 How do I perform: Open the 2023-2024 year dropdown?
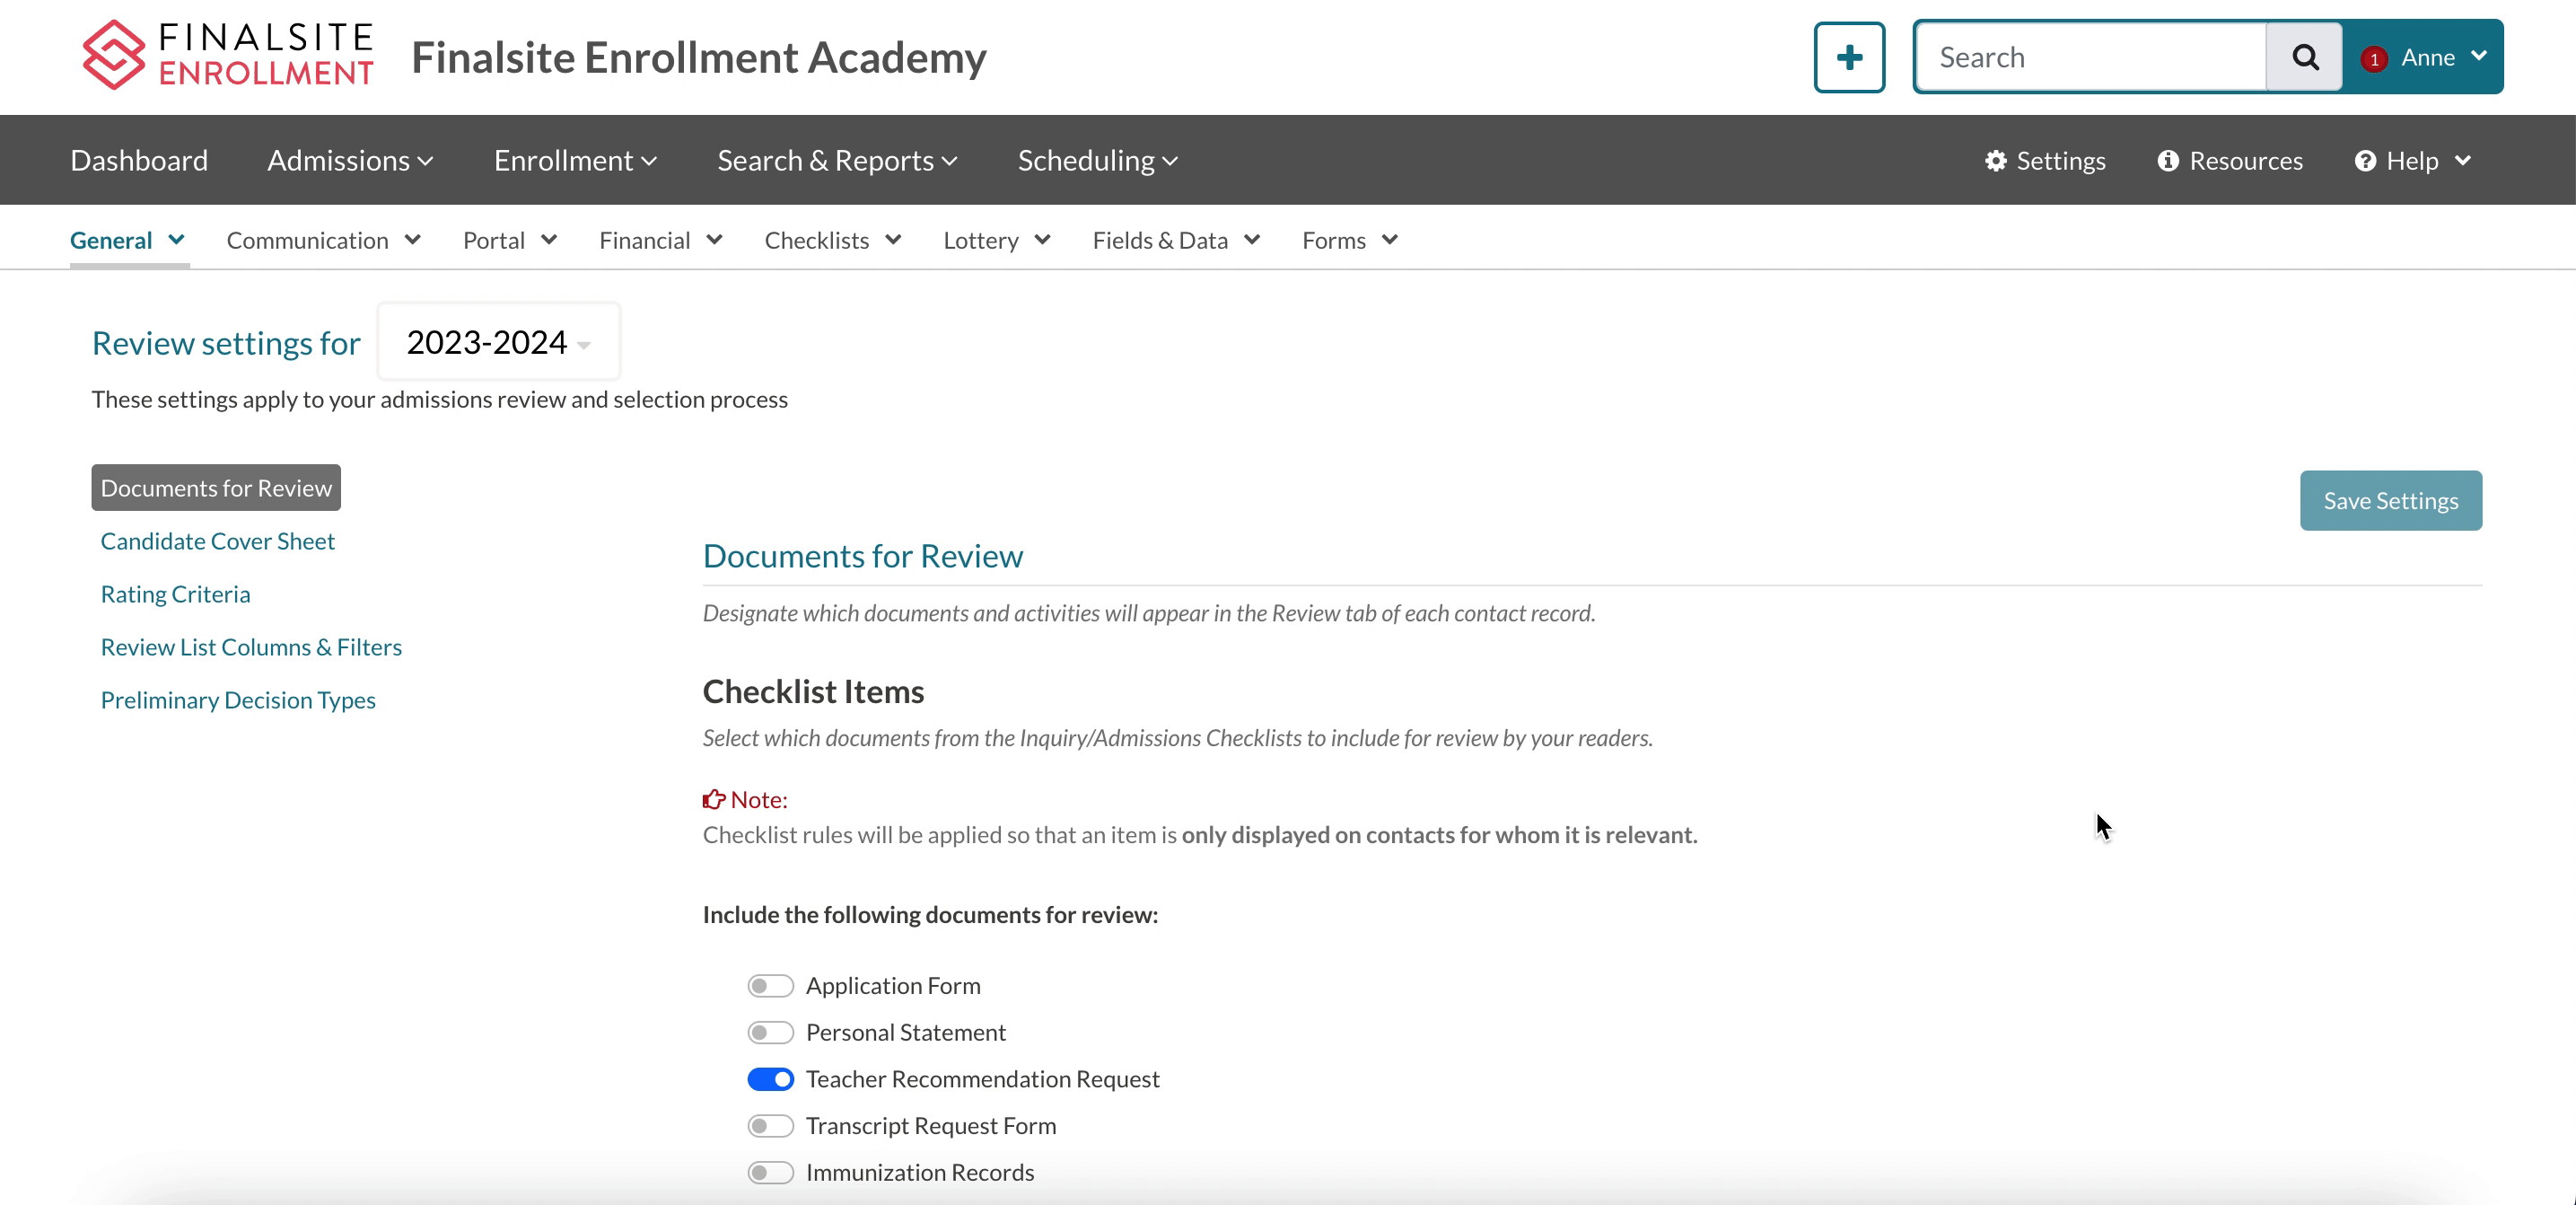pos(498,342)
